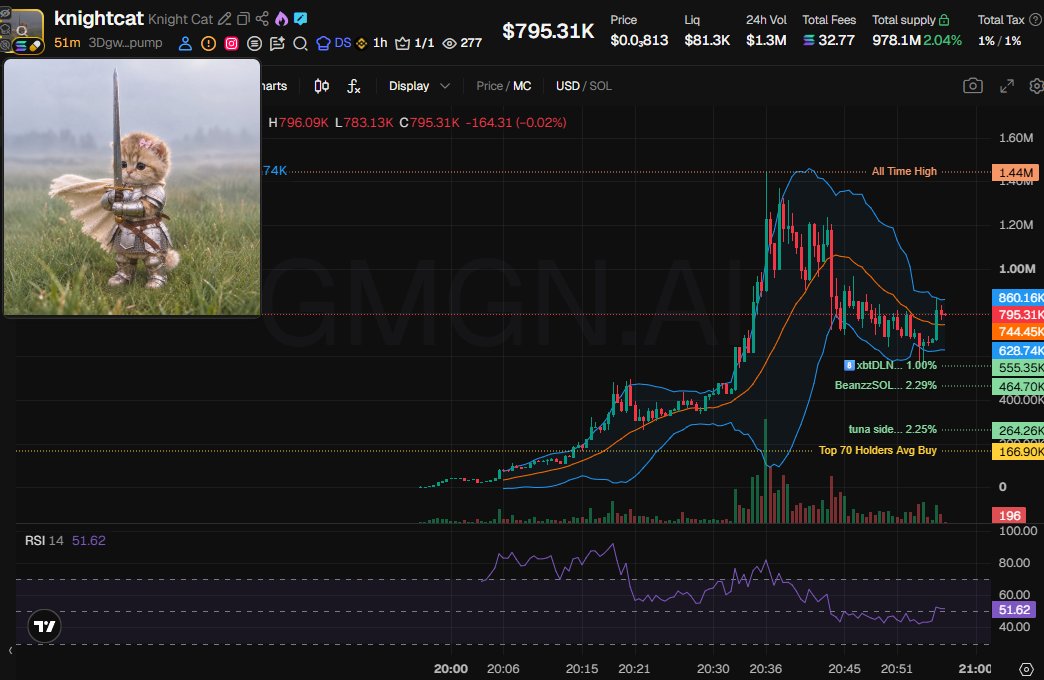Image resolution: width=1044 pixels, height=680 pixels.
Task: Click the 20:36 time axis label
Action: 766,669
